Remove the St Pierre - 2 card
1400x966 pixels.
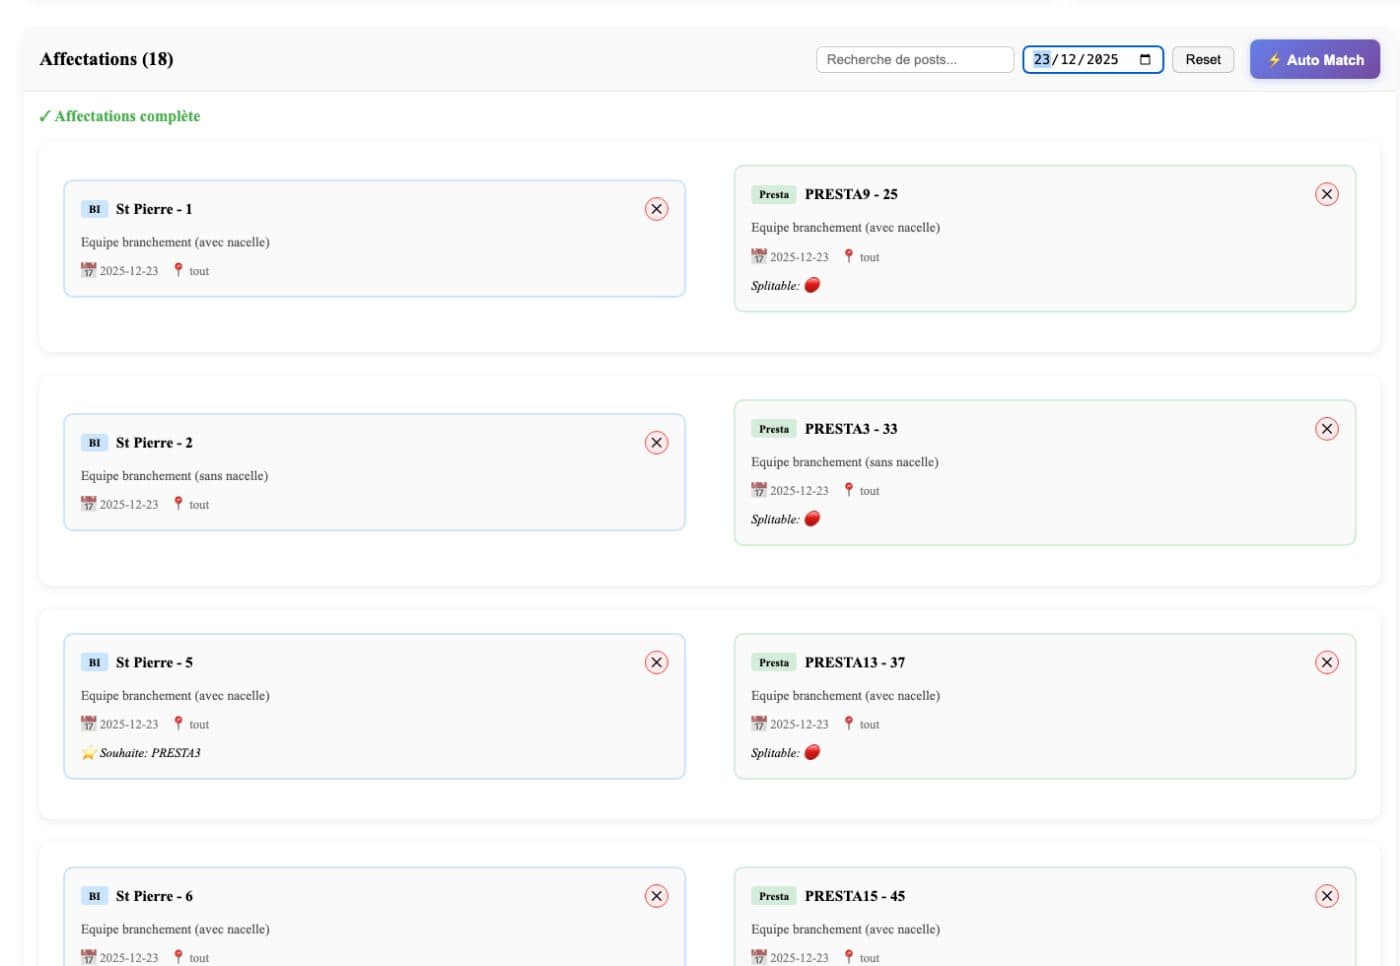point(656,443)
